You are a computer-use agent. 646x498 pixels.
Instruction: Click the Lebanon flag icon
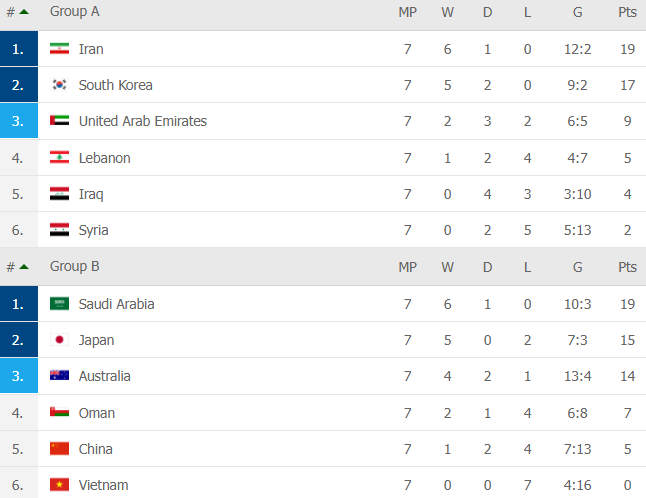point(59,157)
